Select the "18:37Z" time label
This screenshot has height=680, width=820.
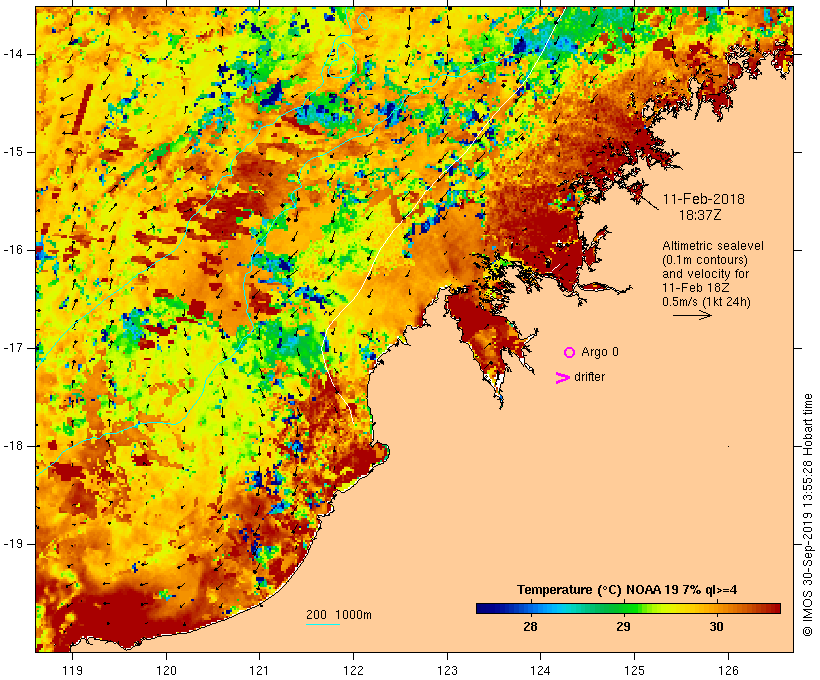tap(700, 215)
